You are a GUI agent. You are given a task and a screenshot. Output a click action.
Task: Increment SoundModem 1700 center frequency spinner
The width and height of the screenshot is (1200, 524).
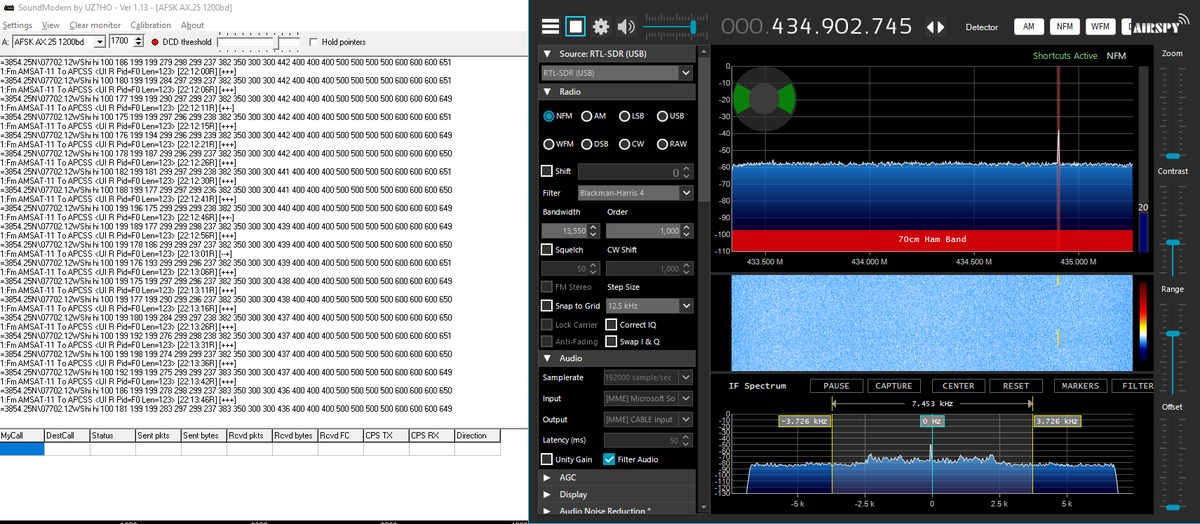tap(137, 38)
